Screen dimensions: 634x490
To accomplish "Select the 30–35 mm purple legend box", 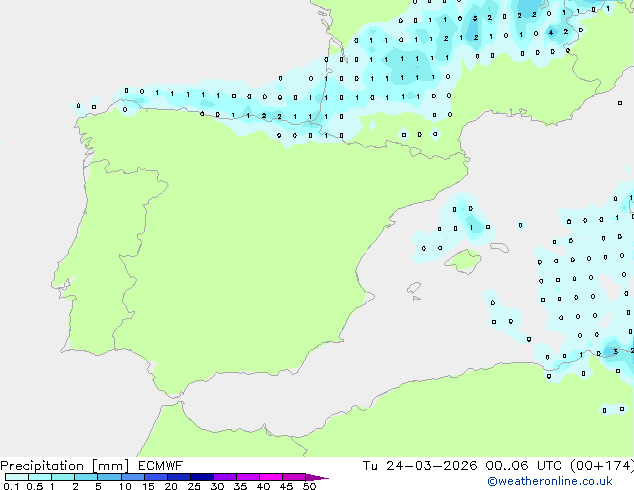I will point(224,477).
